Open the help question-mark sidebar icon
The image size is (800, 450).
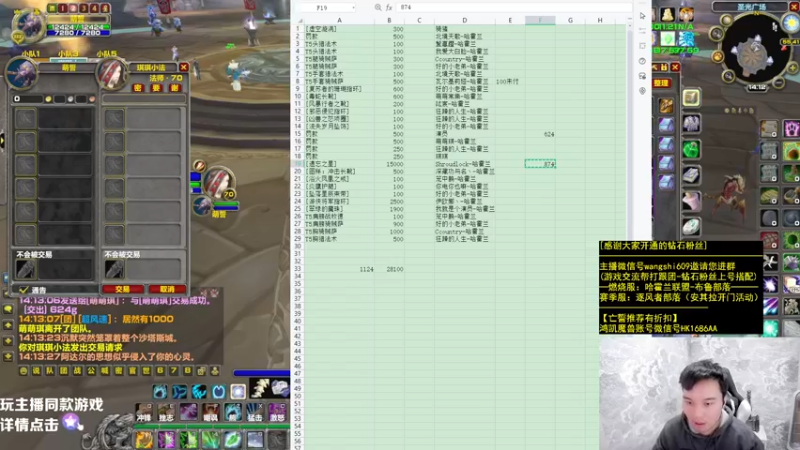pos(642,61)
